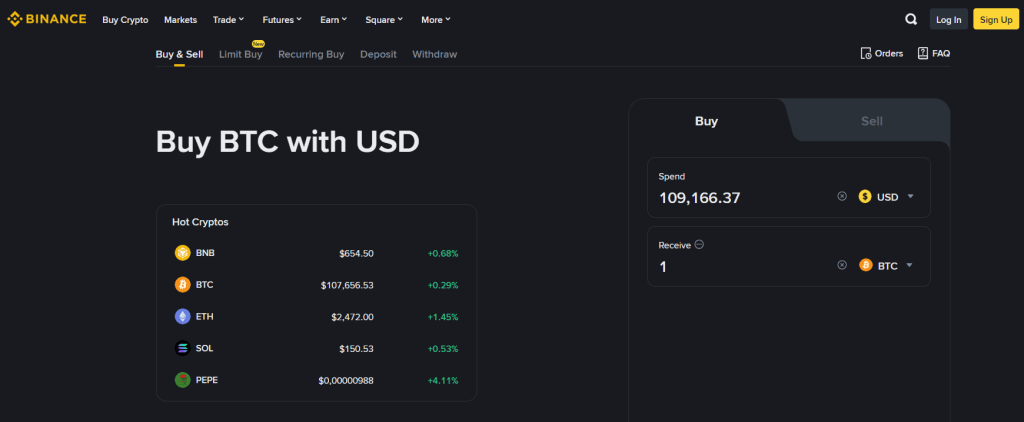Click the FAQ book icon
This screenshot has height=422, width=1024.
pos(923,54)
